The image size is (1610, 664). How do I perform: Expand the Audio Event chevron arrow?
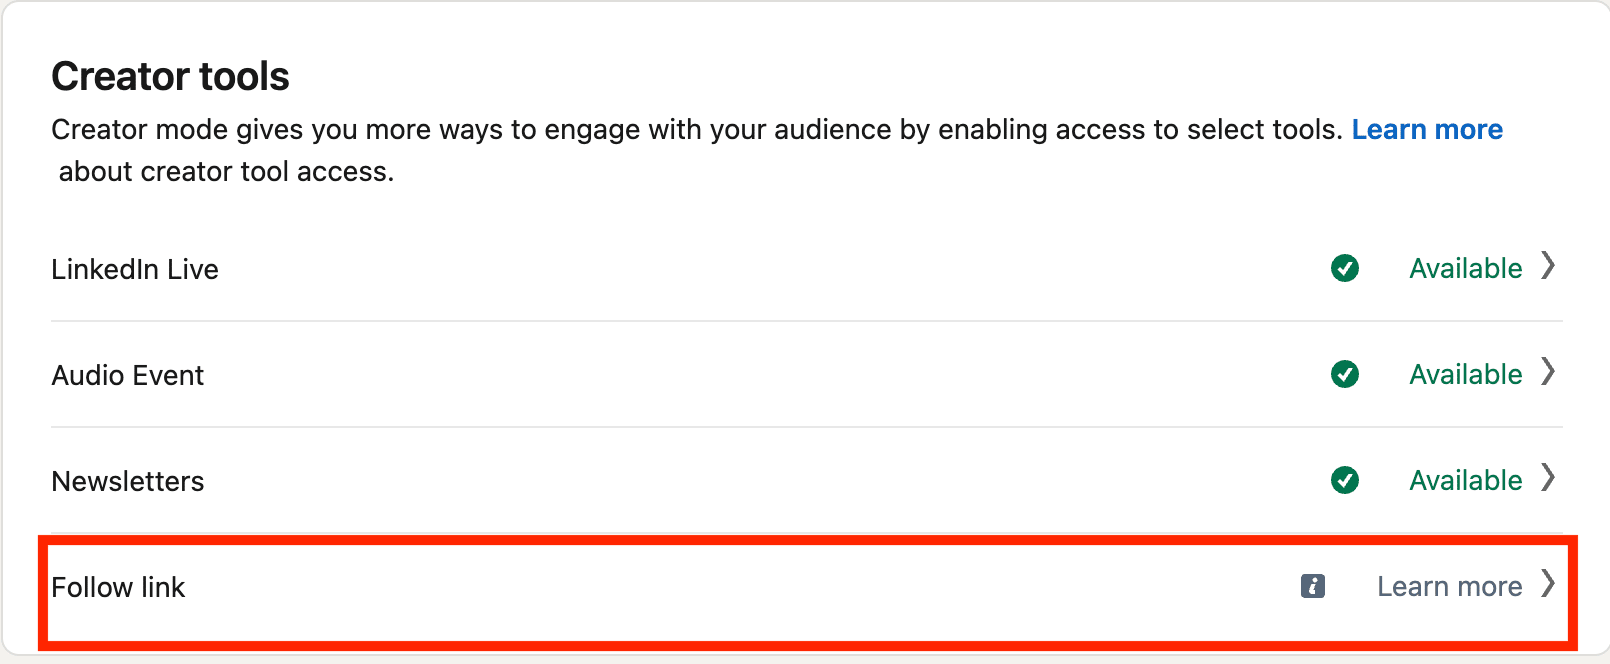click(1548, 372)
